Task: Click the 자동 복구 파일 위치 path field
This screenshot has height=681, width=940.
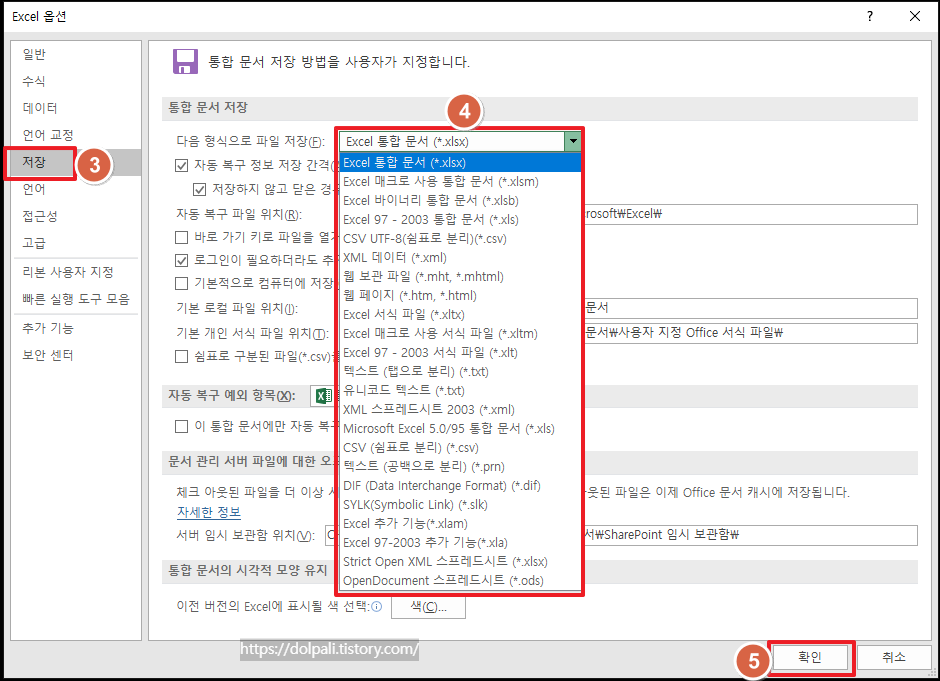Action: coord(749,214)
